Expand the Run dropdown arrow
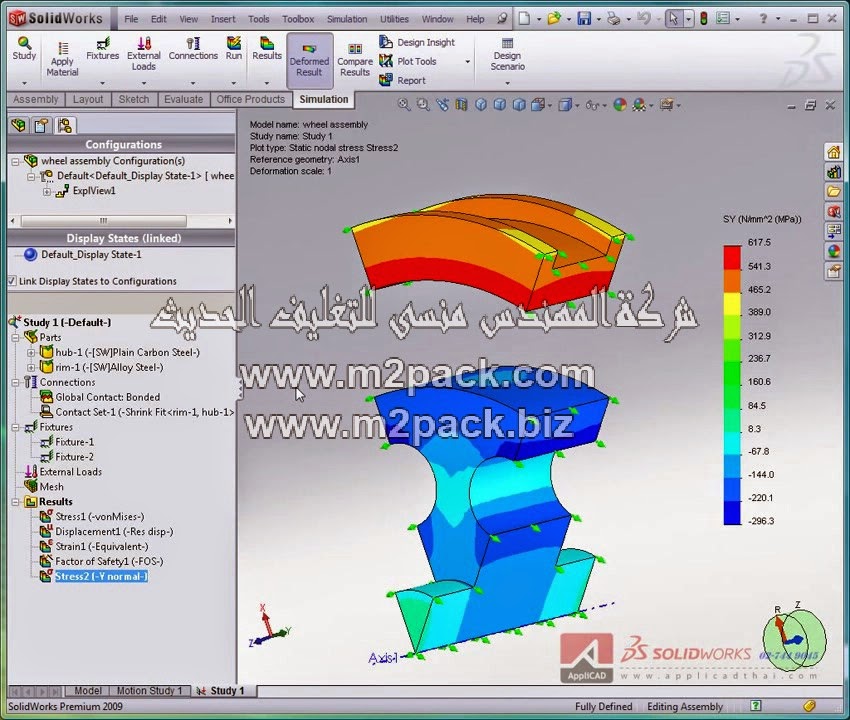Image resolution: width=850 pixels, height=720 pixels. (x=234, y=83)
